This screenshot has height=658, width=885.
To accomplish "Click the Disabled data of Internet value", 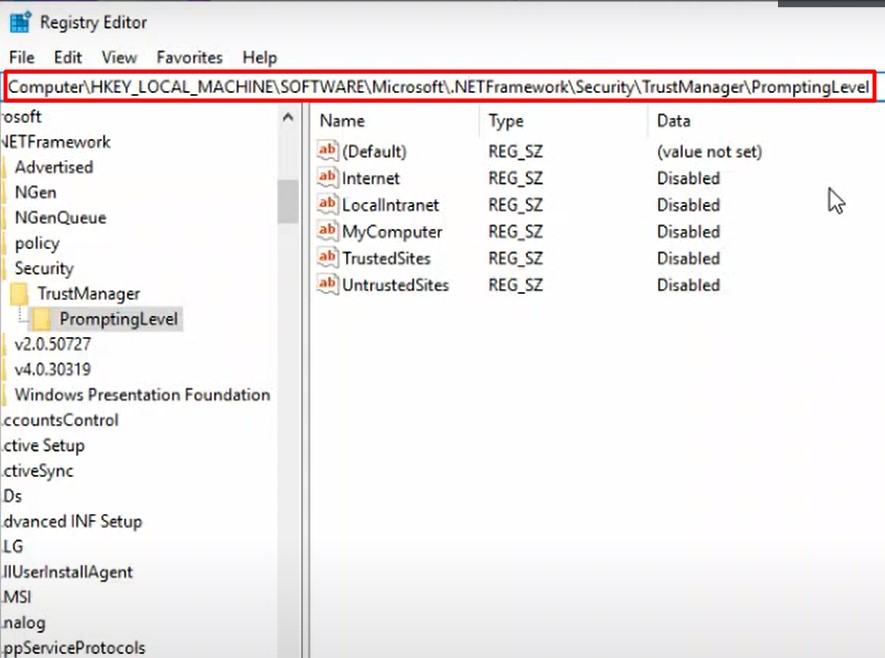I will [x=688, y=178].
